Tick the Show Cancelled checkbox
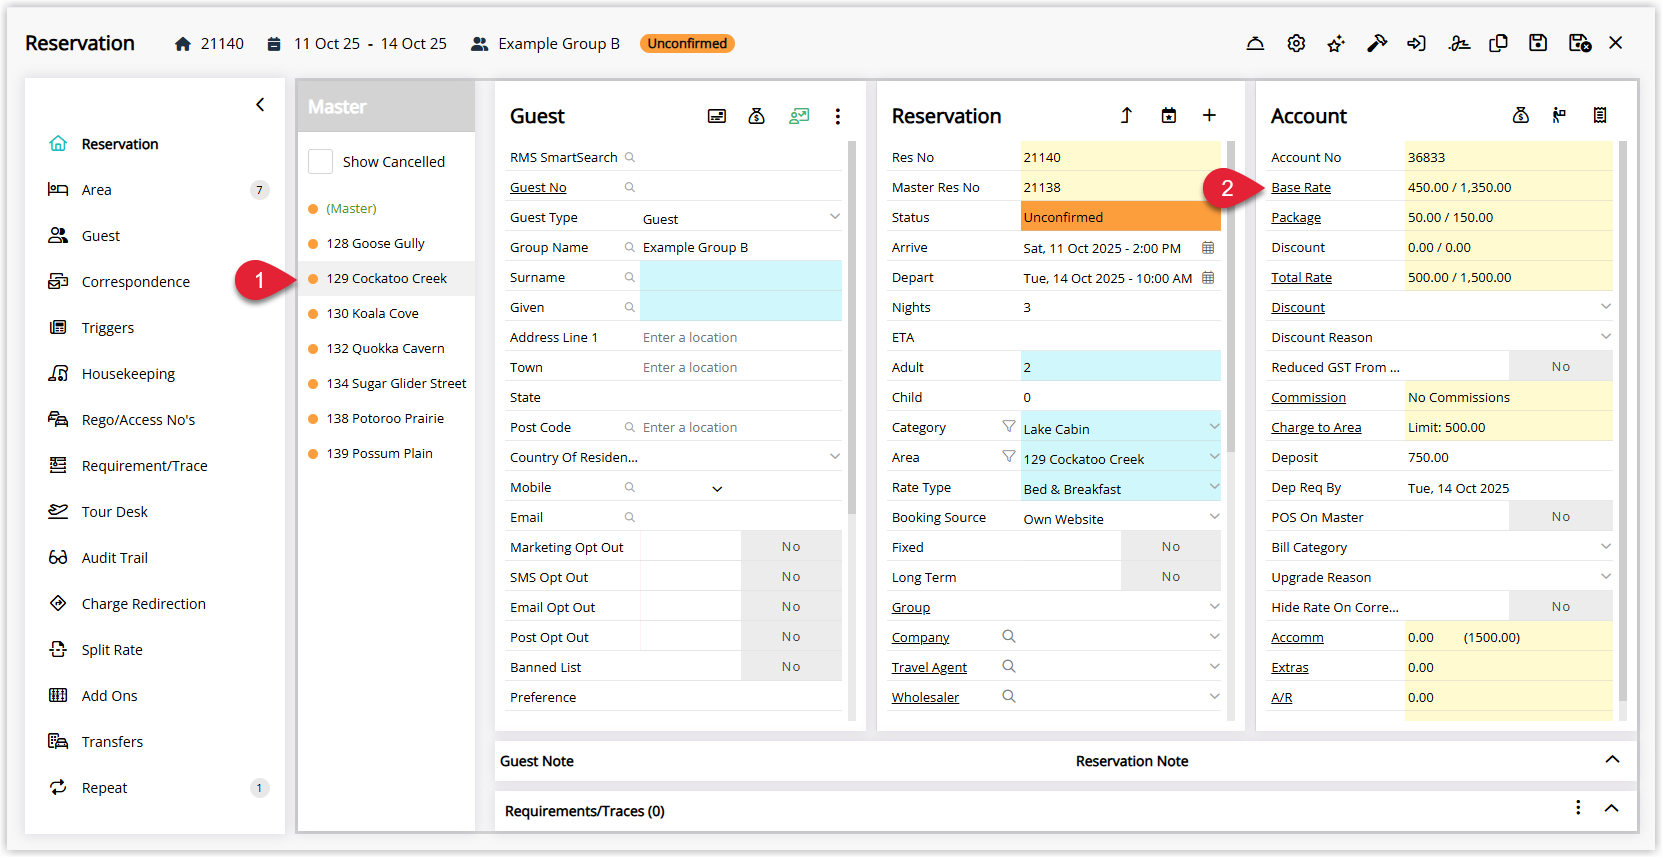The width and height of the screenshot is (1663, 858). coord(320,161)
